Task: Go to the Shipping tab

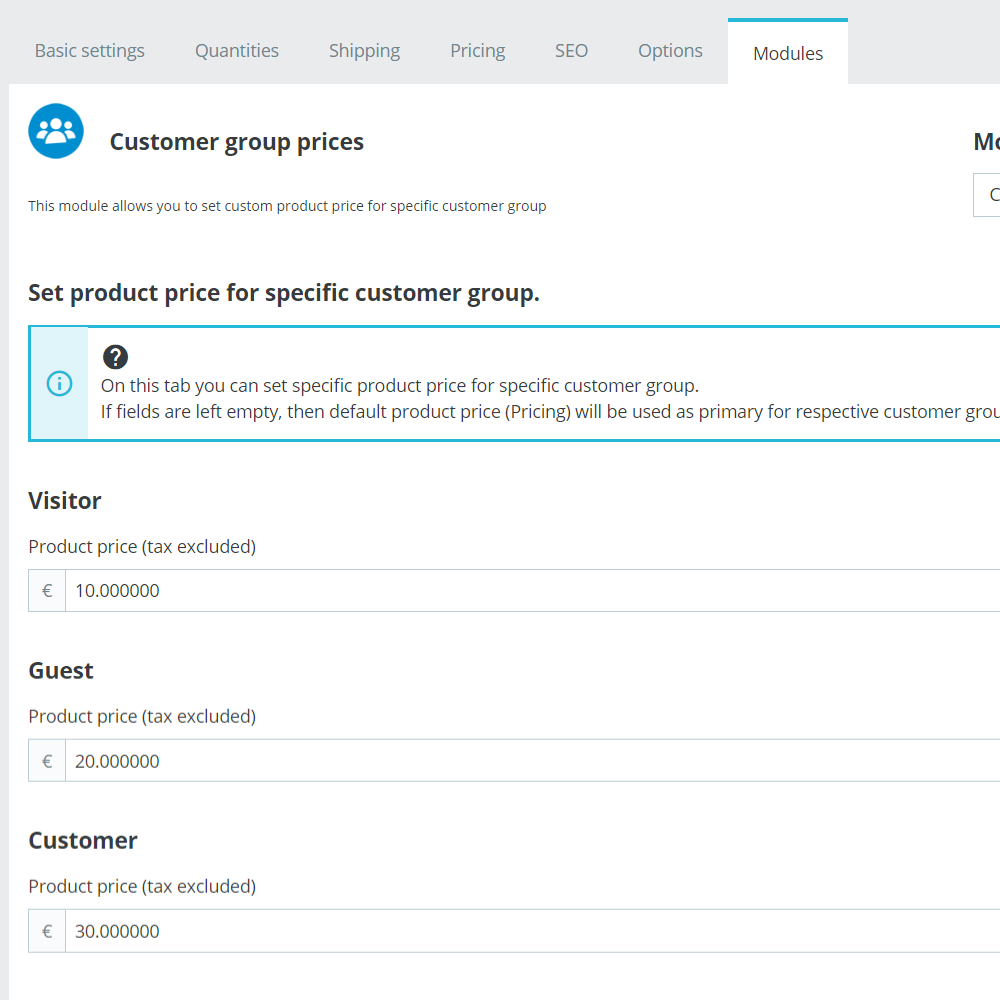Action: [x=364, y=51]
